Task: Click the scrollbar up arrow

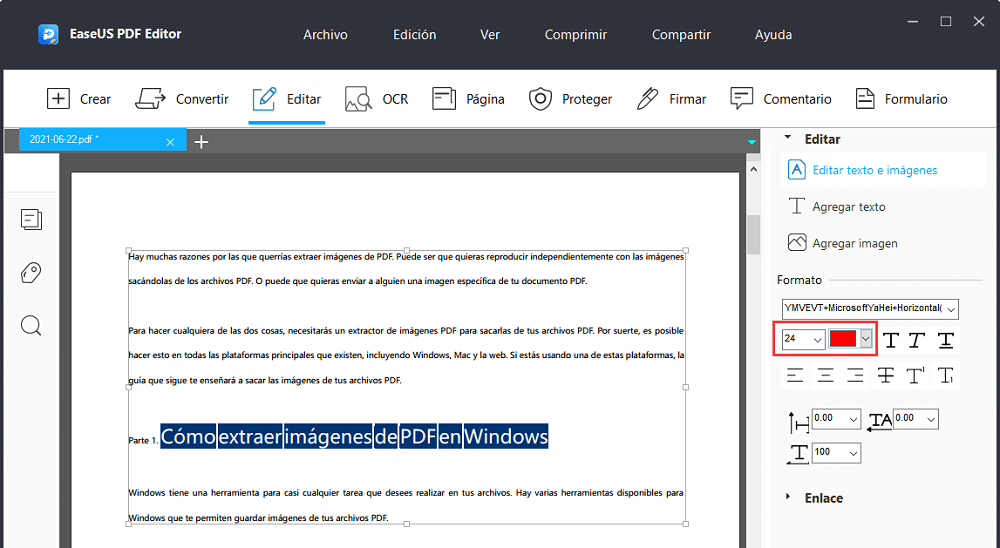Action: (x=754, y=170)
